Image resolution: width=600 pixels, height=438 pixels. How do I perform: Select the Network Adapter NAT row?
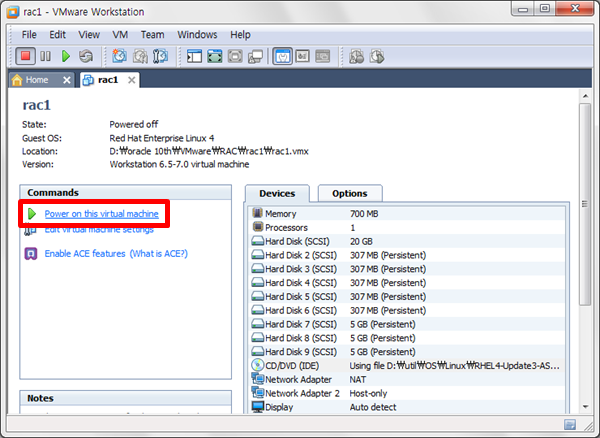coord(407,379)
